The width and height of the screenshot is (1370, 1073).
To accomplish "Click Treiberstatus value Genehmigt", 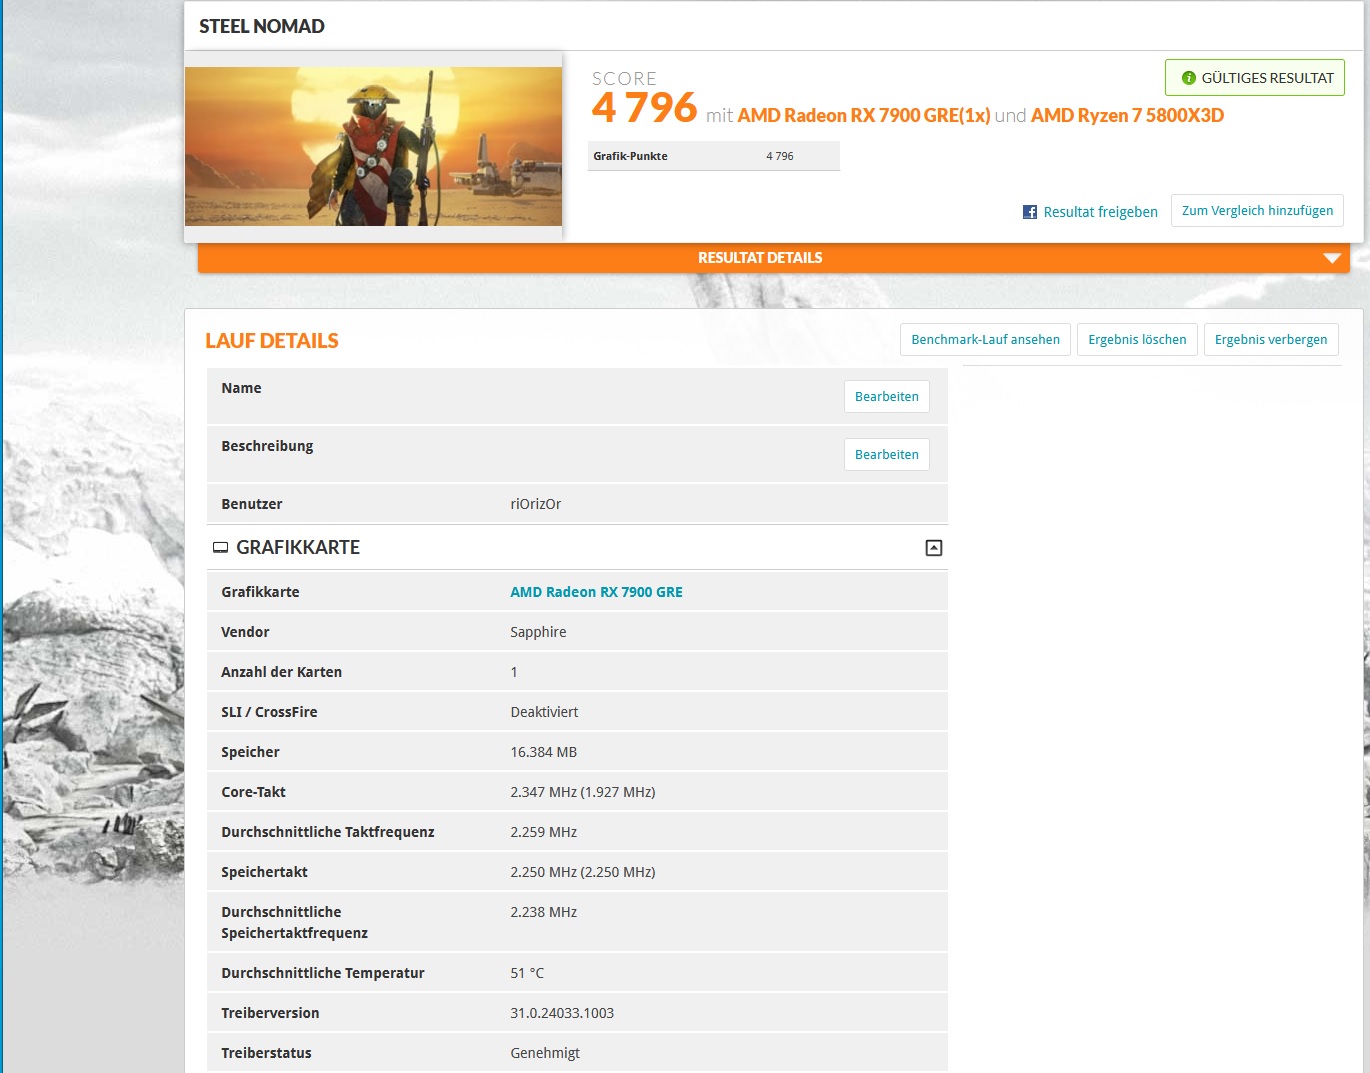I will coord(545,1053).
